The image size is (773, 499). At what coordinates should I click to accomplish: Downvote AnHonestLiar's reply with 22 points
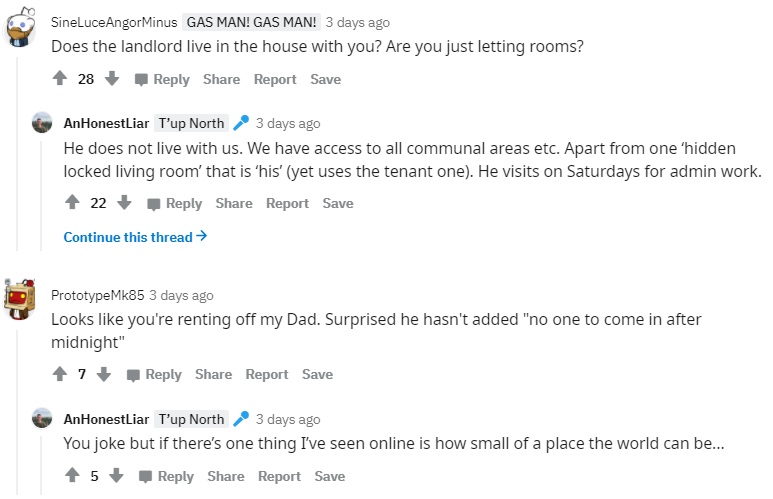(x=124, y=204)
